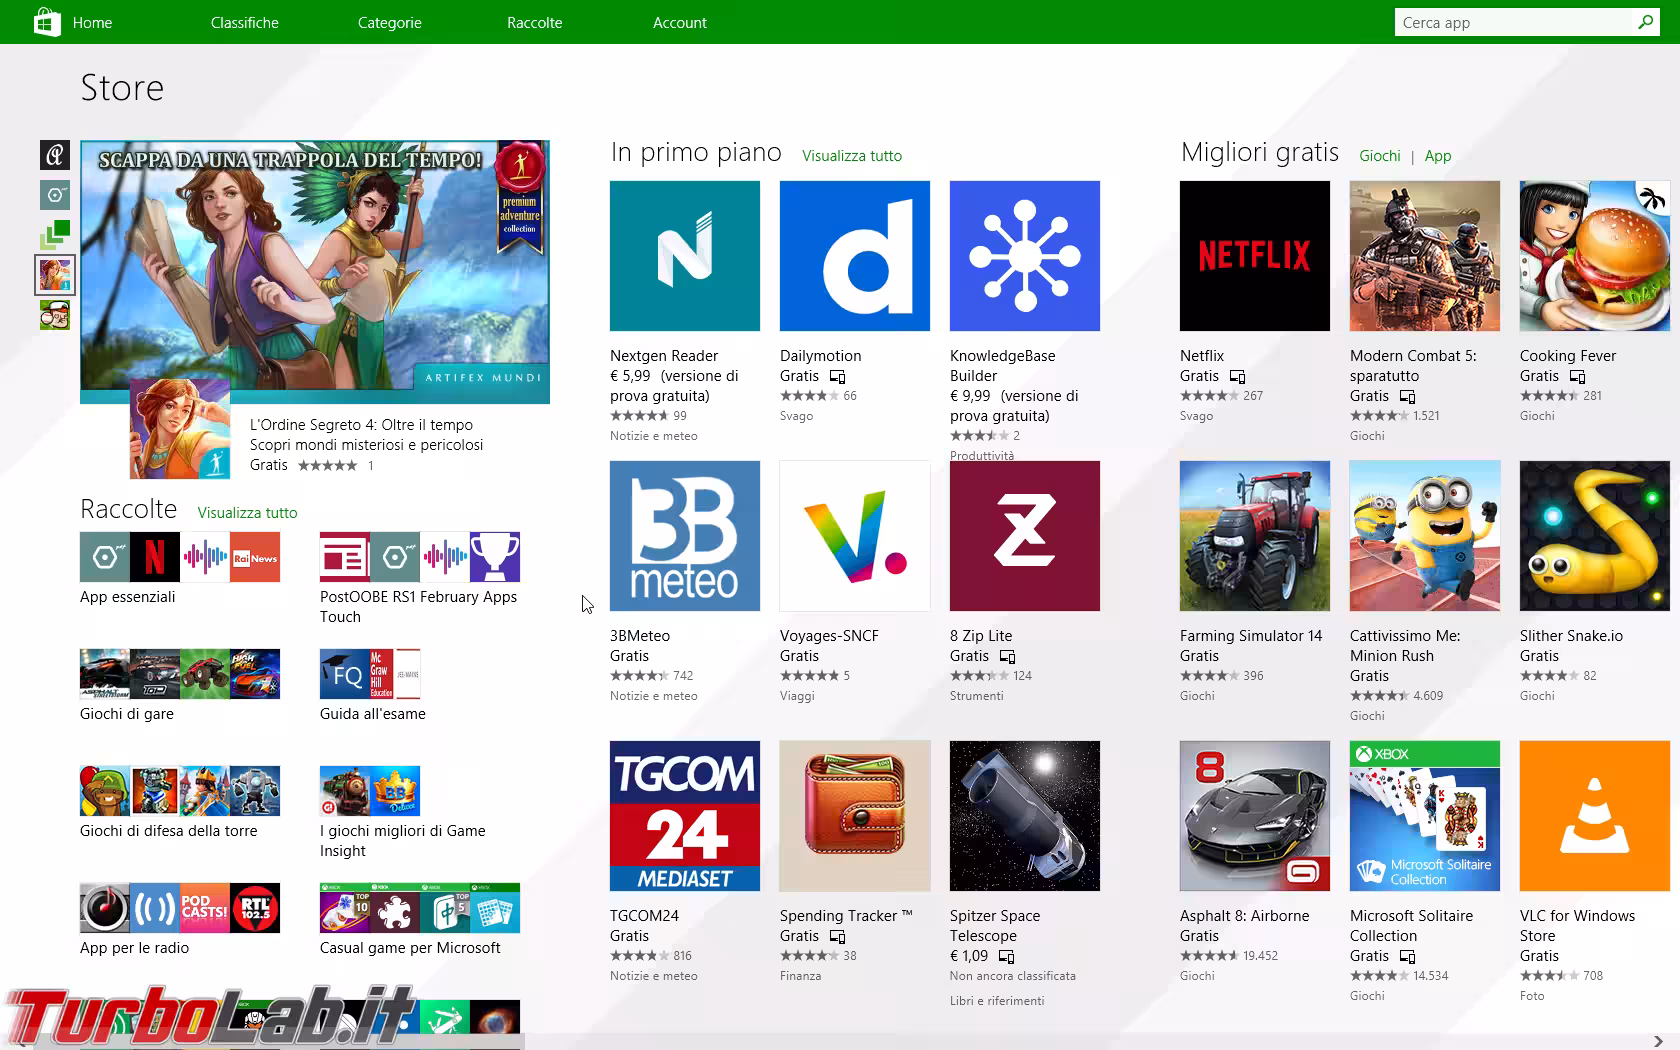The image size is (1680, 1050).
Task: Select the Dailymotion app icon
Action: [854, 256]
